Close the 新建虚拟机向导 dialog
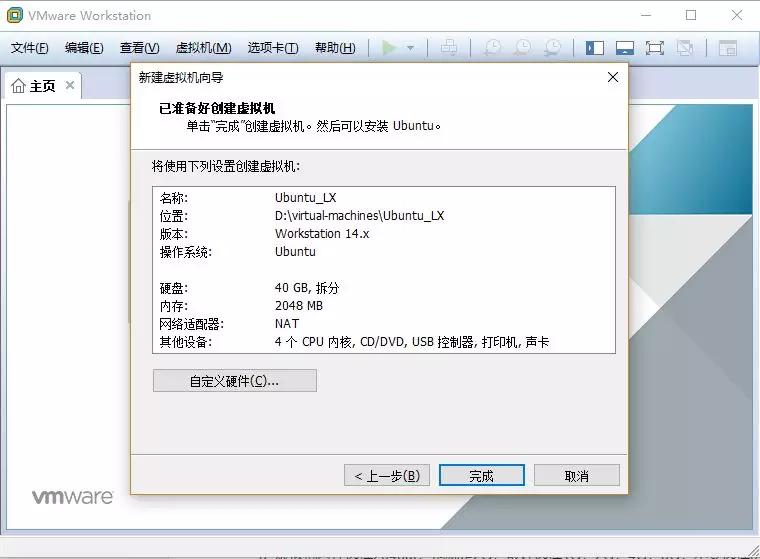The width and height of the screenshot is (760, 559). (613, 77)
